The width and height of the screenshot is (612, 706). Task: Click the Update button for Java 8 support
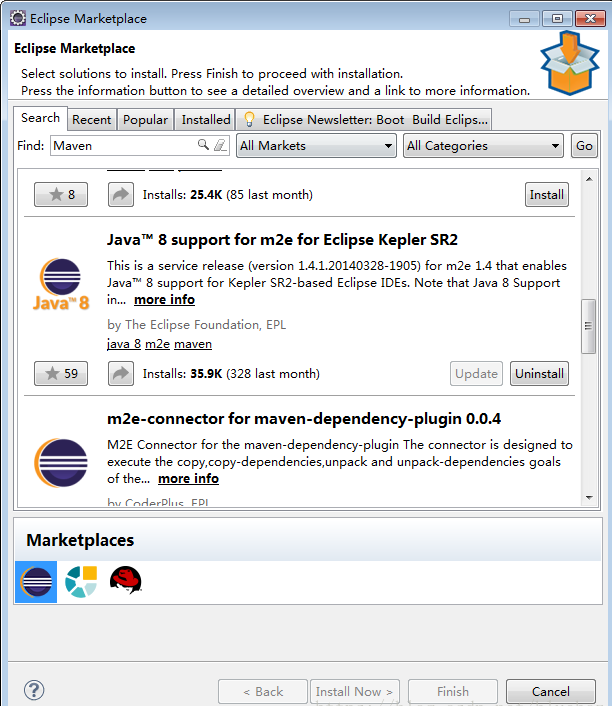[x=476, y=373]
